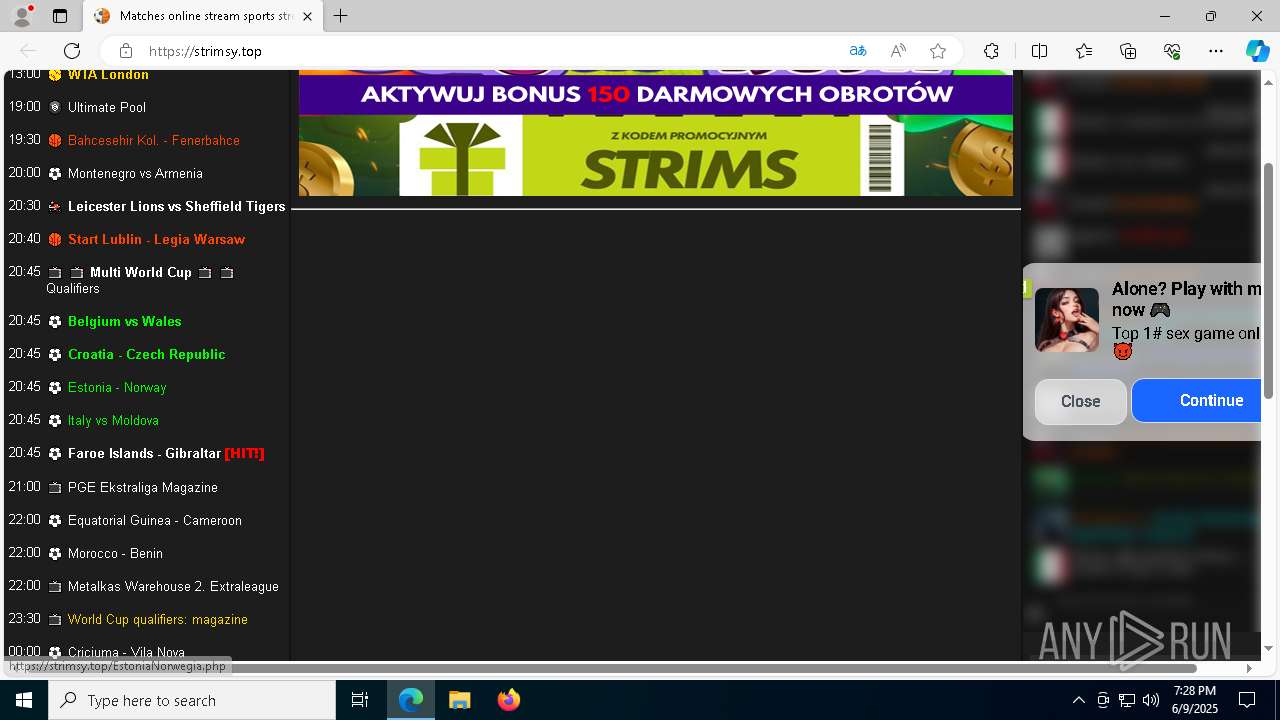1280x720 pixels.
Task: Open Metalkas Warehouse 2. Extraleague link
Action: 173,586
